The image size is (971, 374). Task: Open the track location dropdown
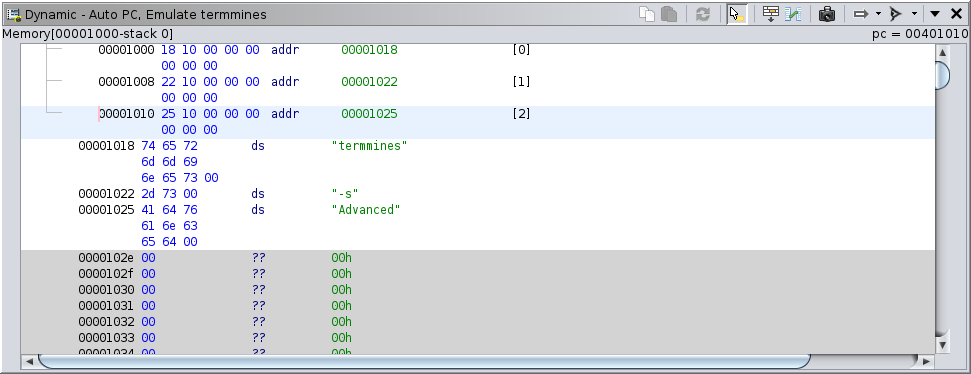click(x=914, y=14)
